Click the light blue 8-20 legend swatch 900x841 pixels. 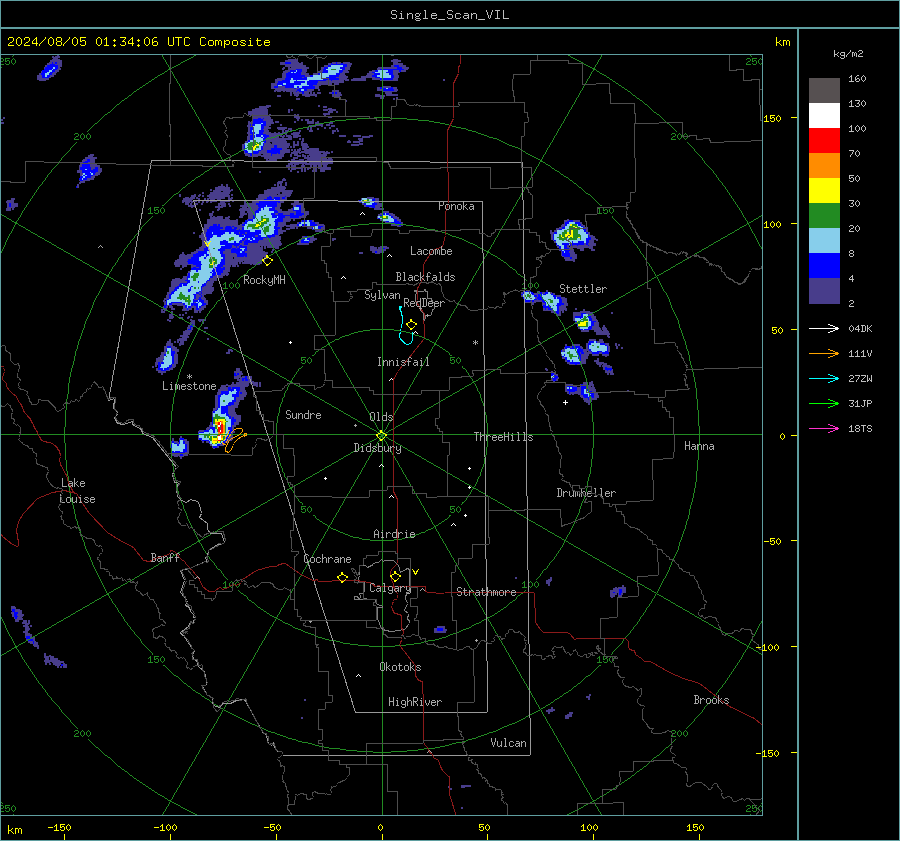tap(824, 241)
